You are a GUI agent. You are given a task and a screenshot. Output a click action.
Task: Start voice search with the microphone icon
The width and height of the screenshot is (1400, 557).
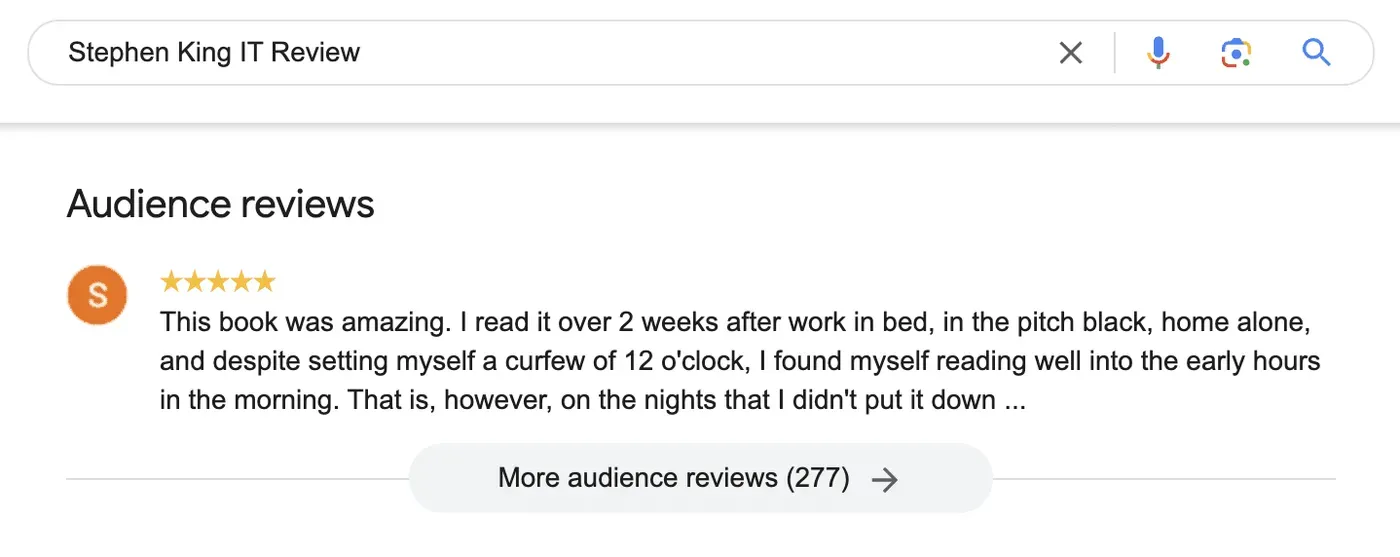click(x=1158, y=53)
